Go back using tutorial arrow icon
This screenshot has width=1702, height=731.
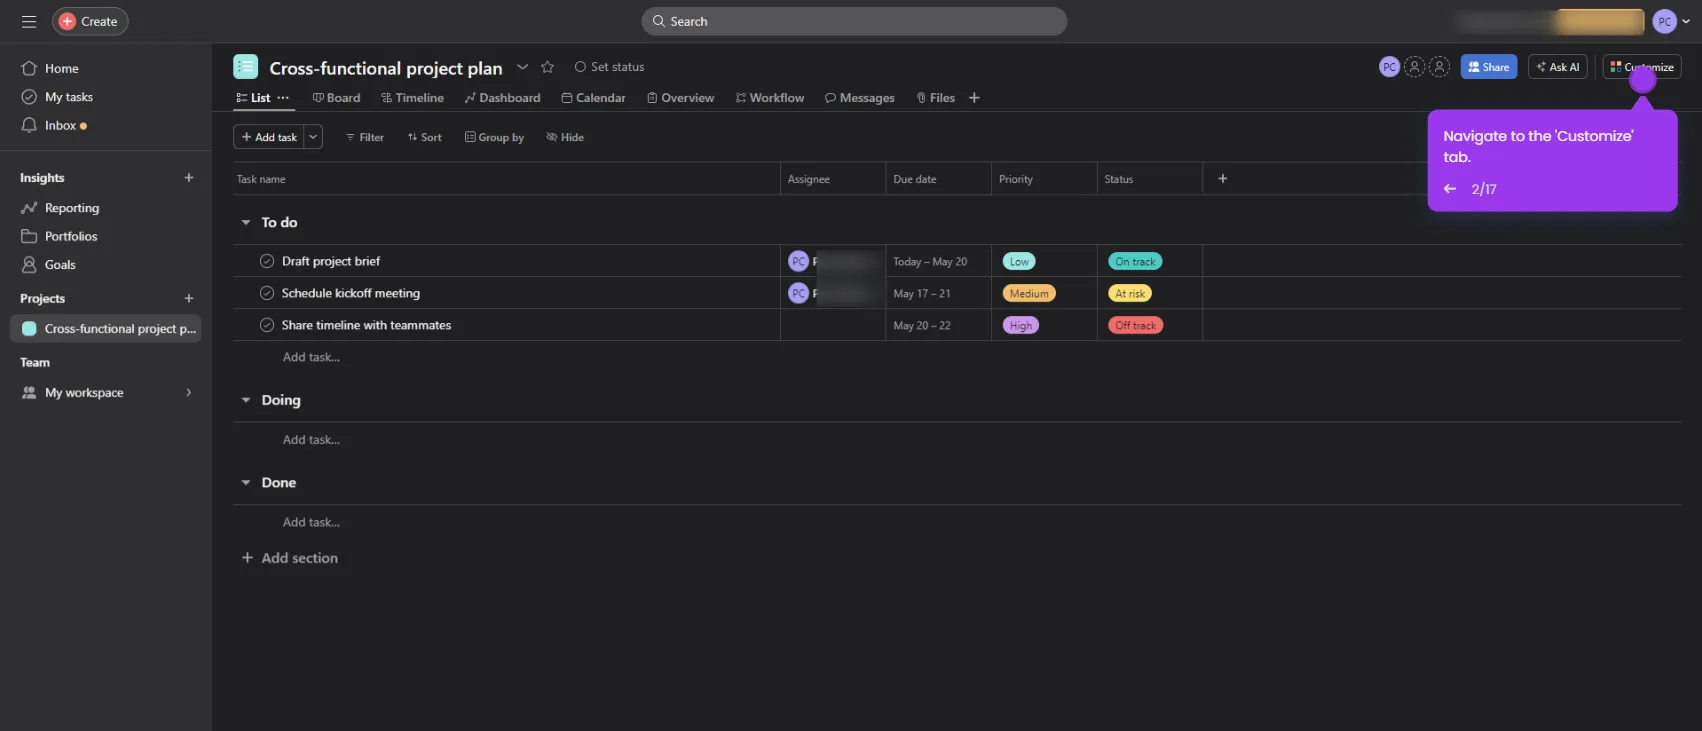tap(1450, 189)
